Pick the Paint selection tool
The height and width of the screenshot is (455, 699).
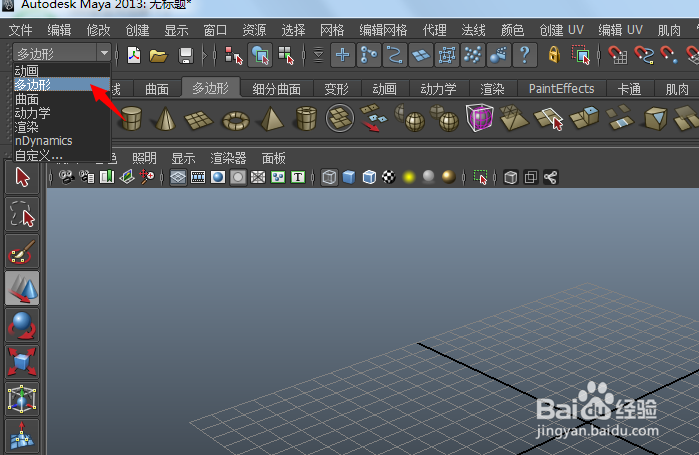click(22, 252)
